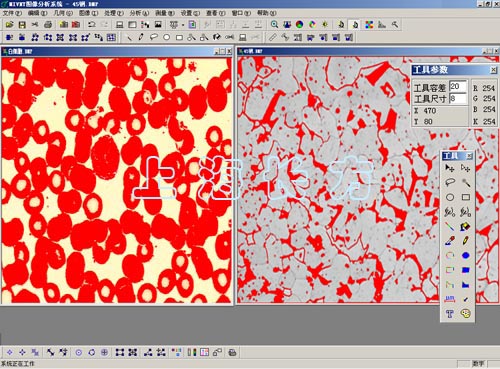Open the 分析 (Analysis) menu
The image size is (500, 369).
(x=139, y=13)
